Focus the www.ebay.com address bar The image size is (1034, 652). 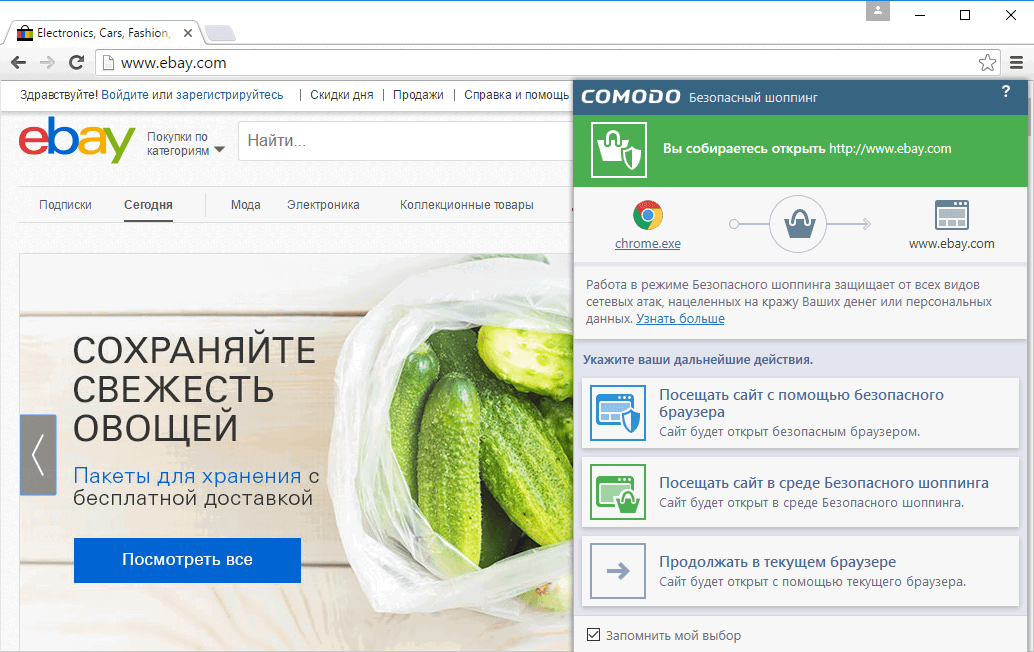[547, 63]
